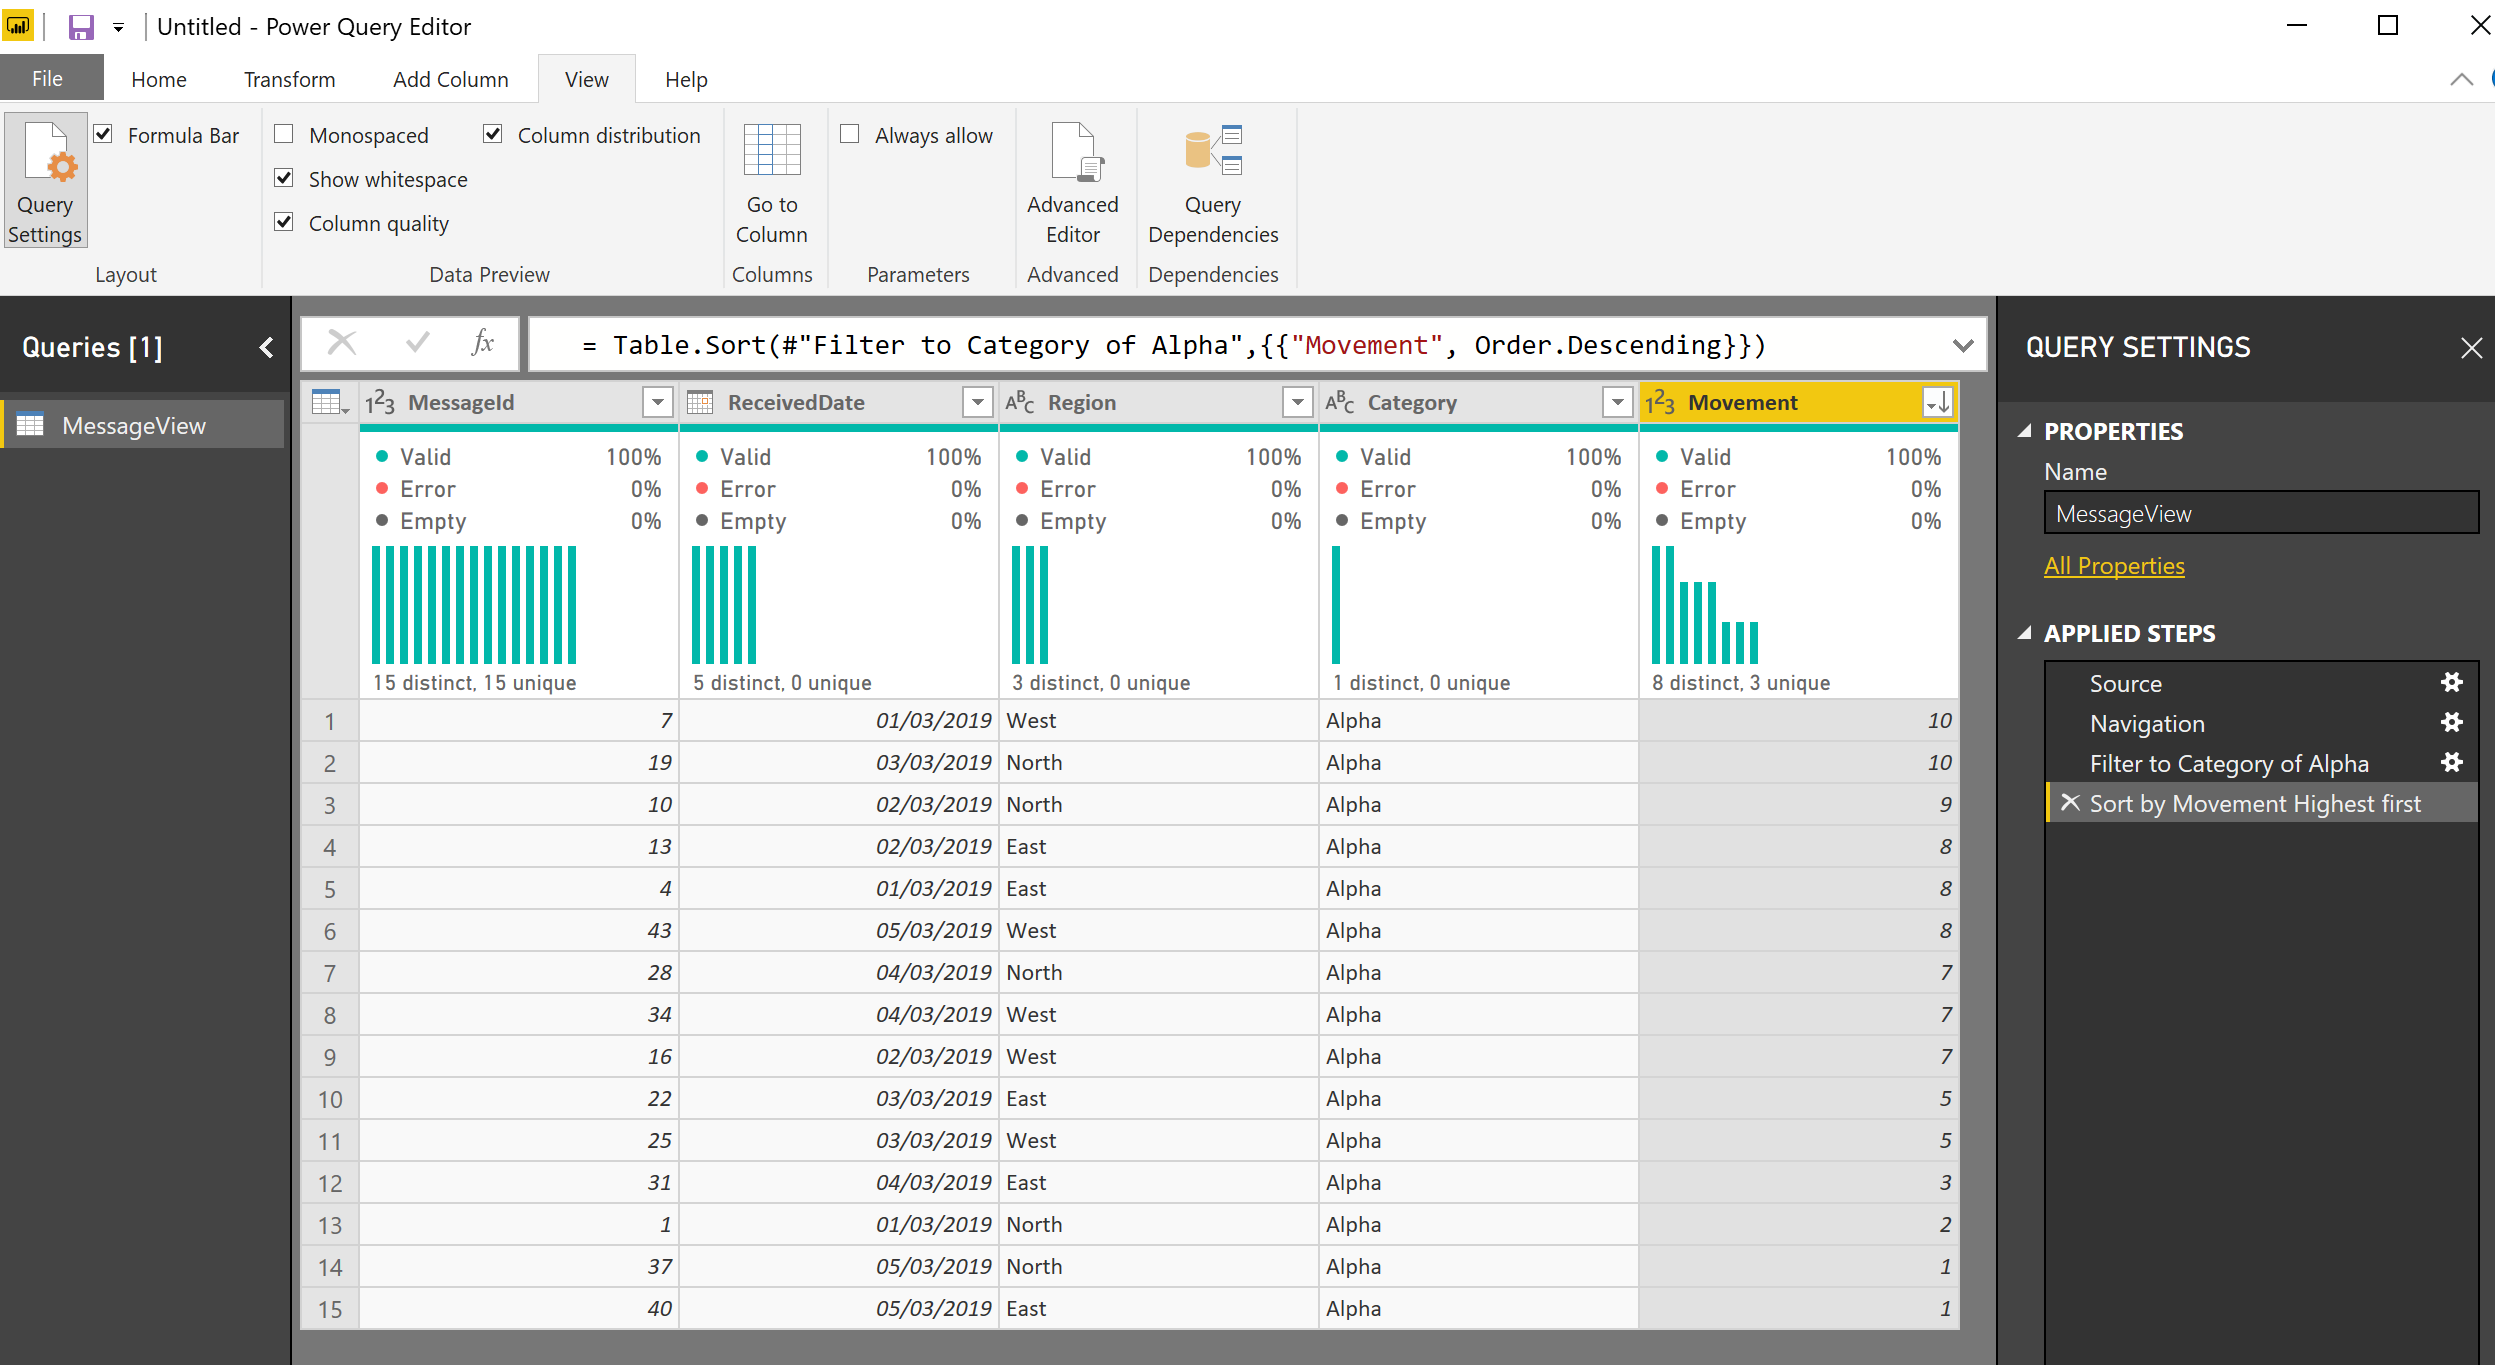Open Filter to Category of Alpha gear
Screen dimensions: 2495x1365
click(x=2452, y=763)
